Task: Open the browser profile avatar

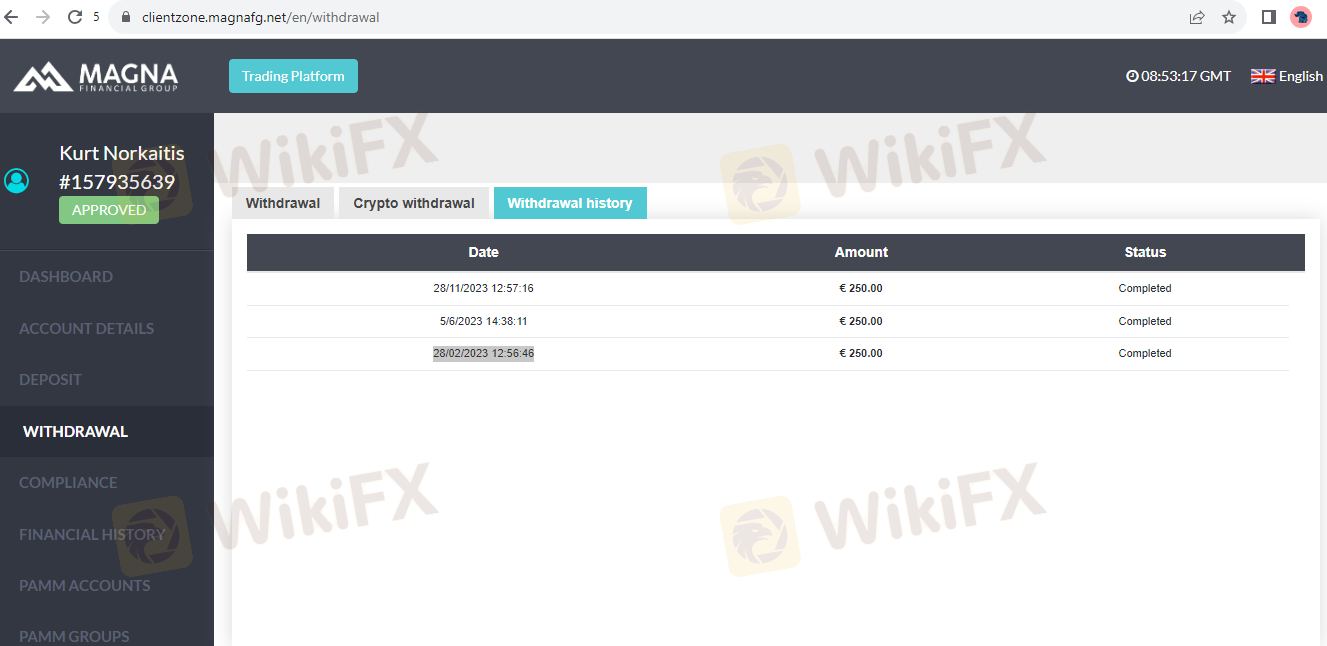Action: tap(1301, 17)
